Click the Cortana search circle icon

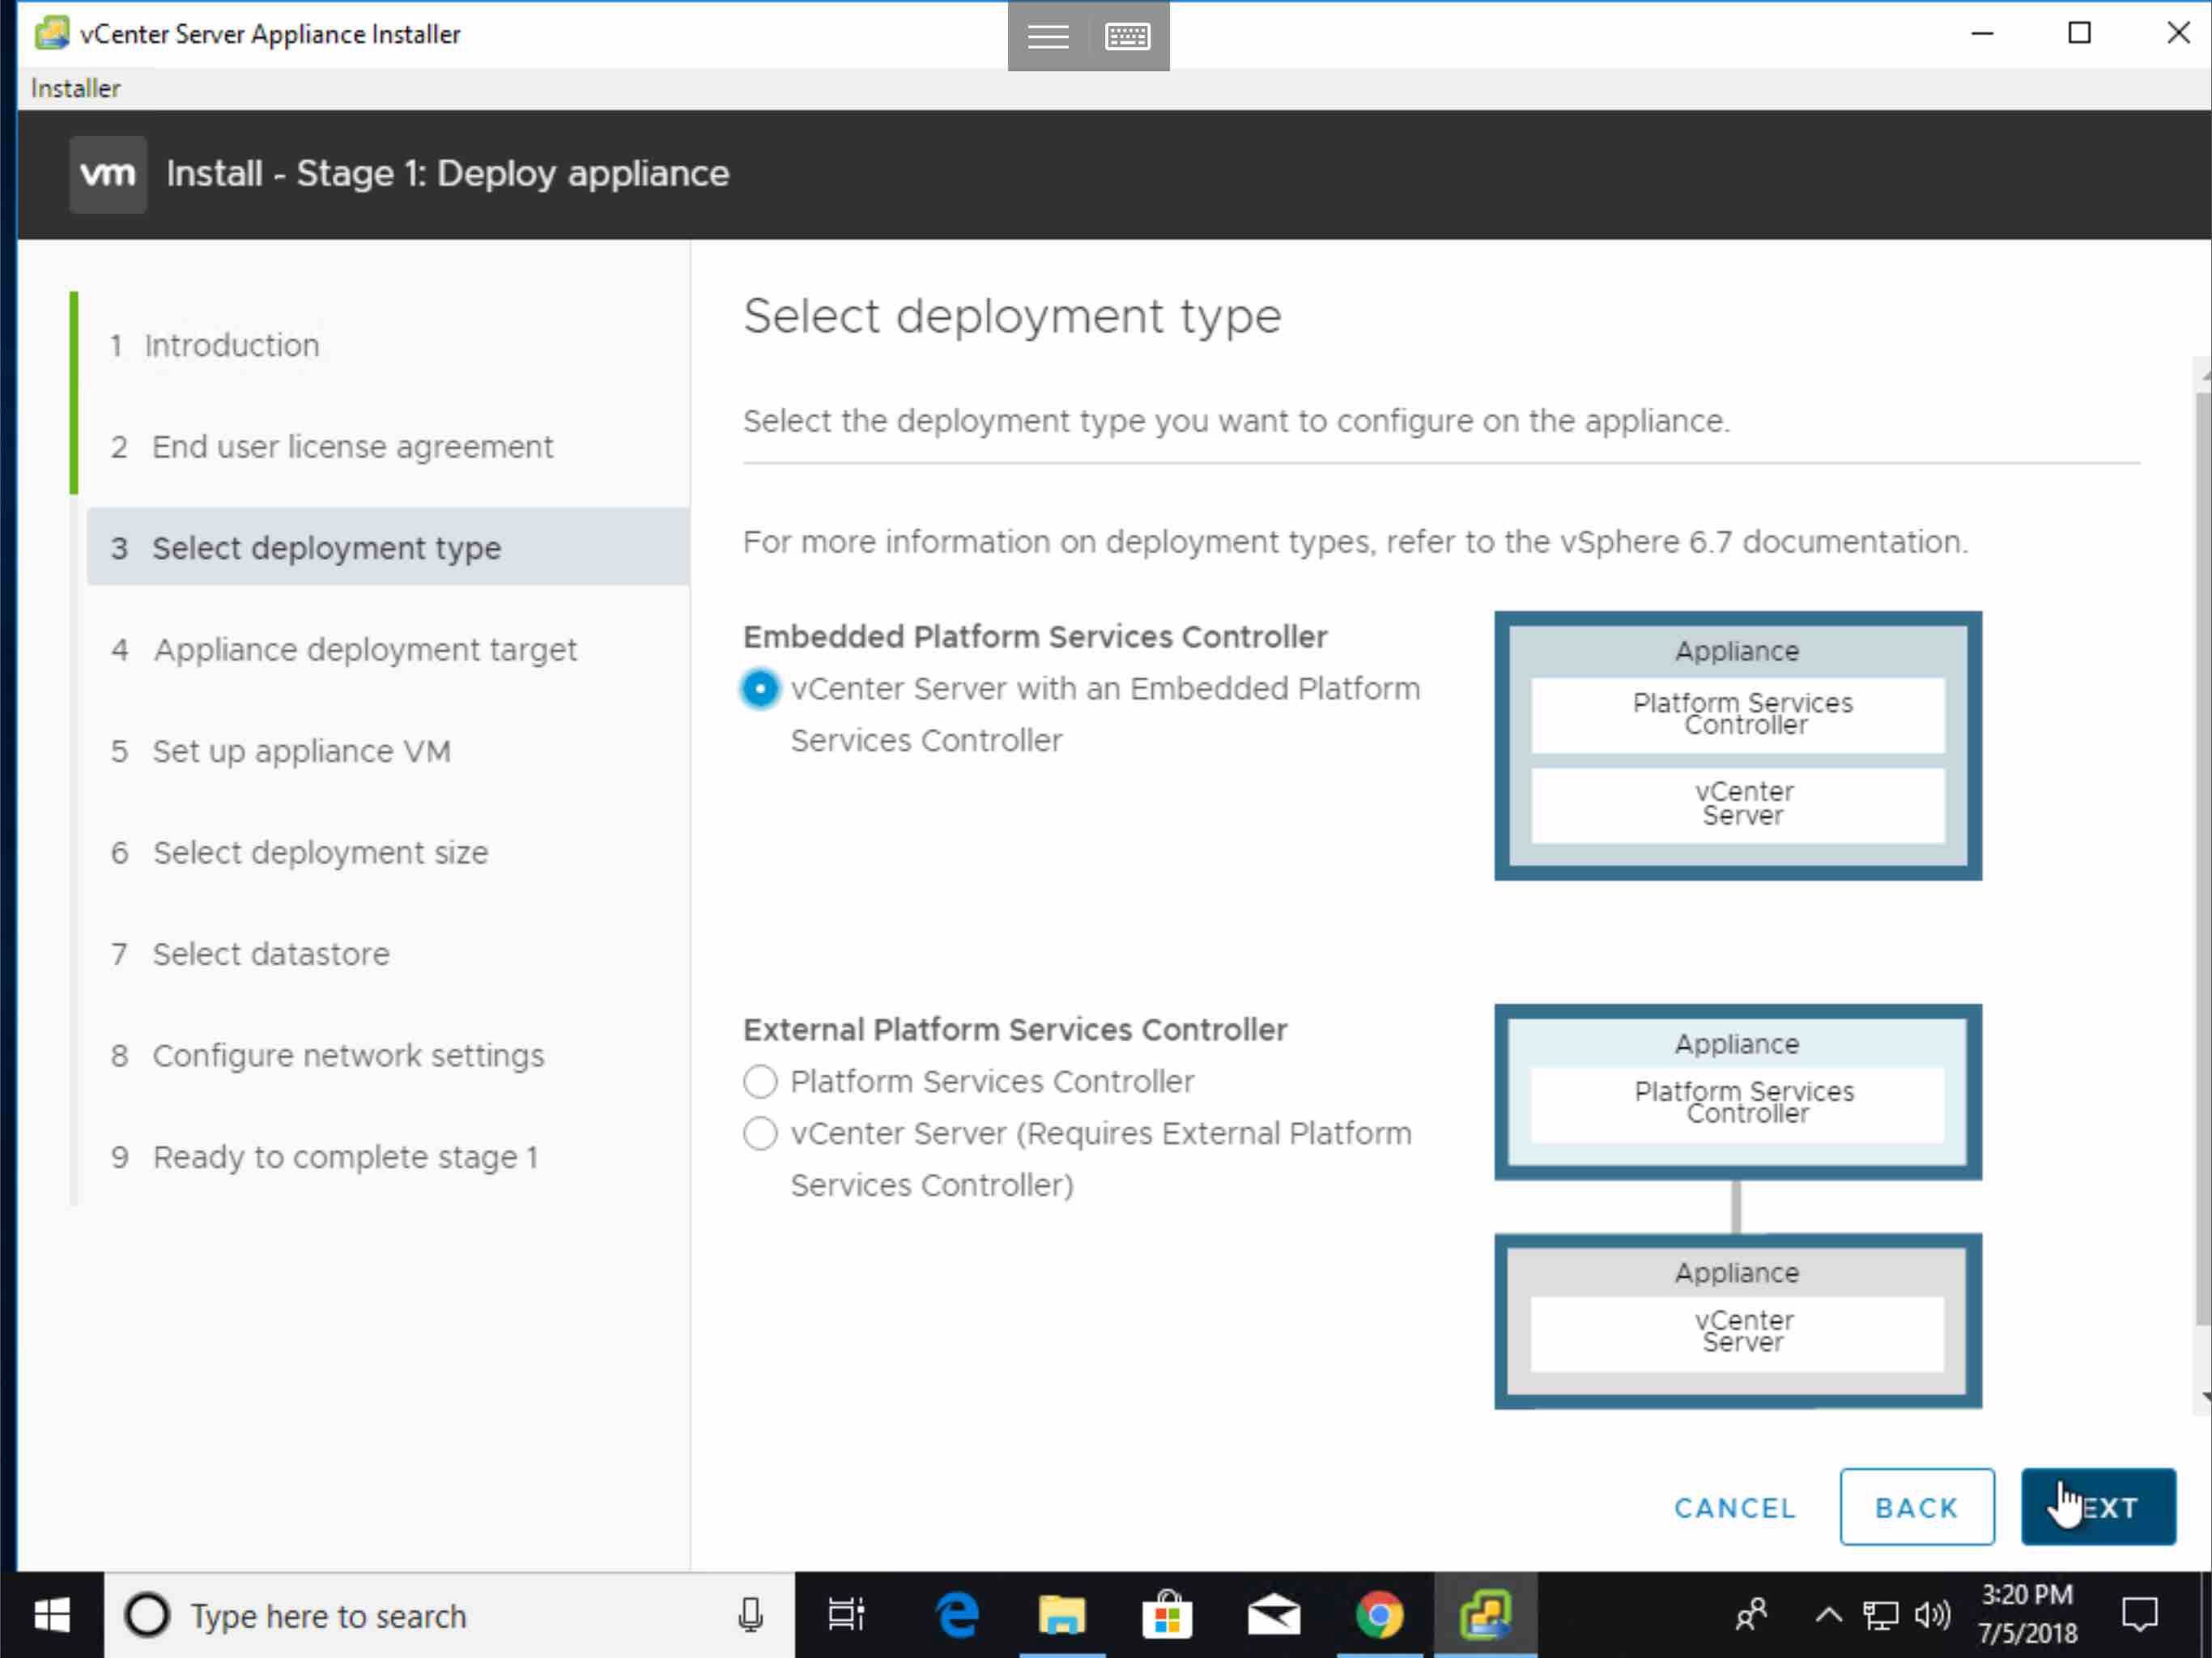[x=147, y=1615]
